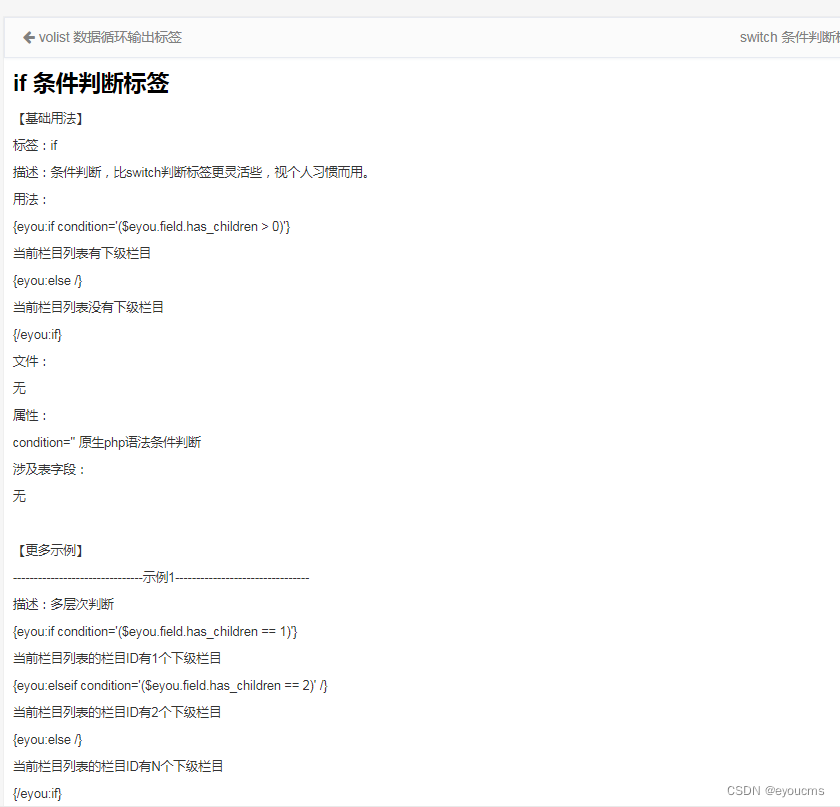
Task: Select the 文件：无 text line
Action: [29, 361]
